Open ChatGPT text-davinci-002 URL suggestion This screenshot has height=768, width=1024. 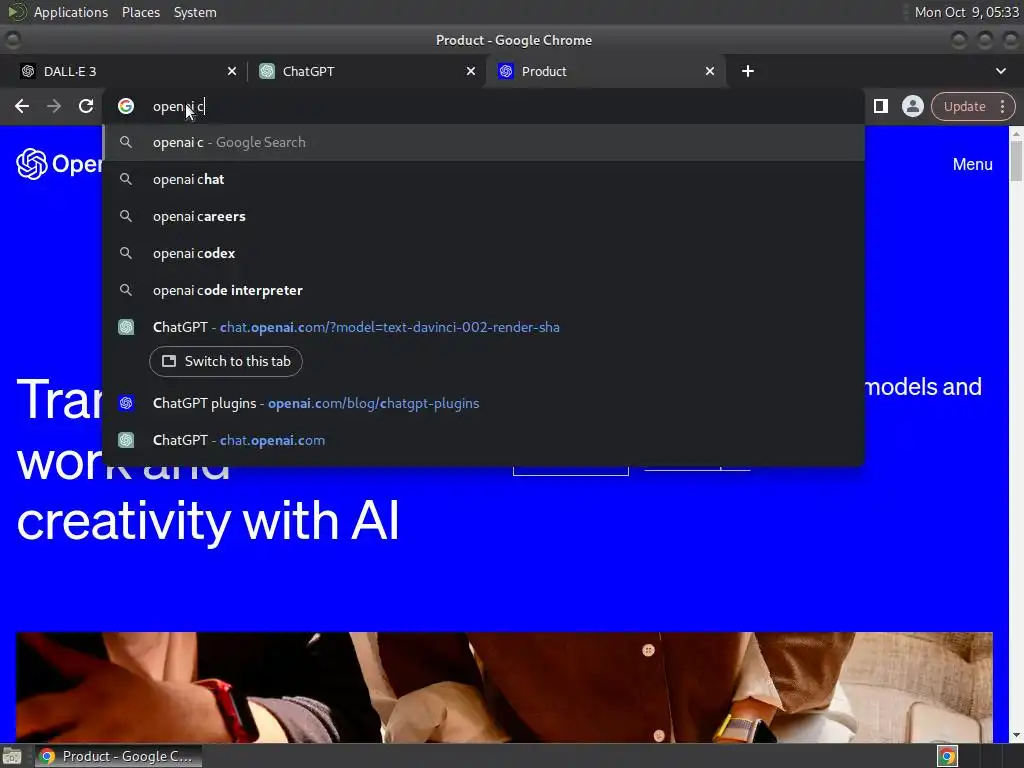(484, 327)
